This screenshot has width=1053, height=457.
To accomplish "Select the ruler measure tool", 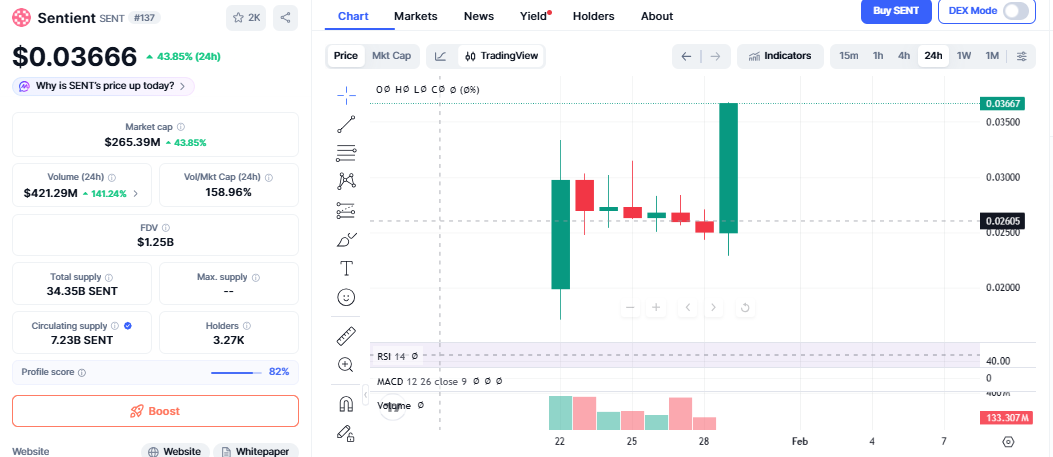I will 346,336.
